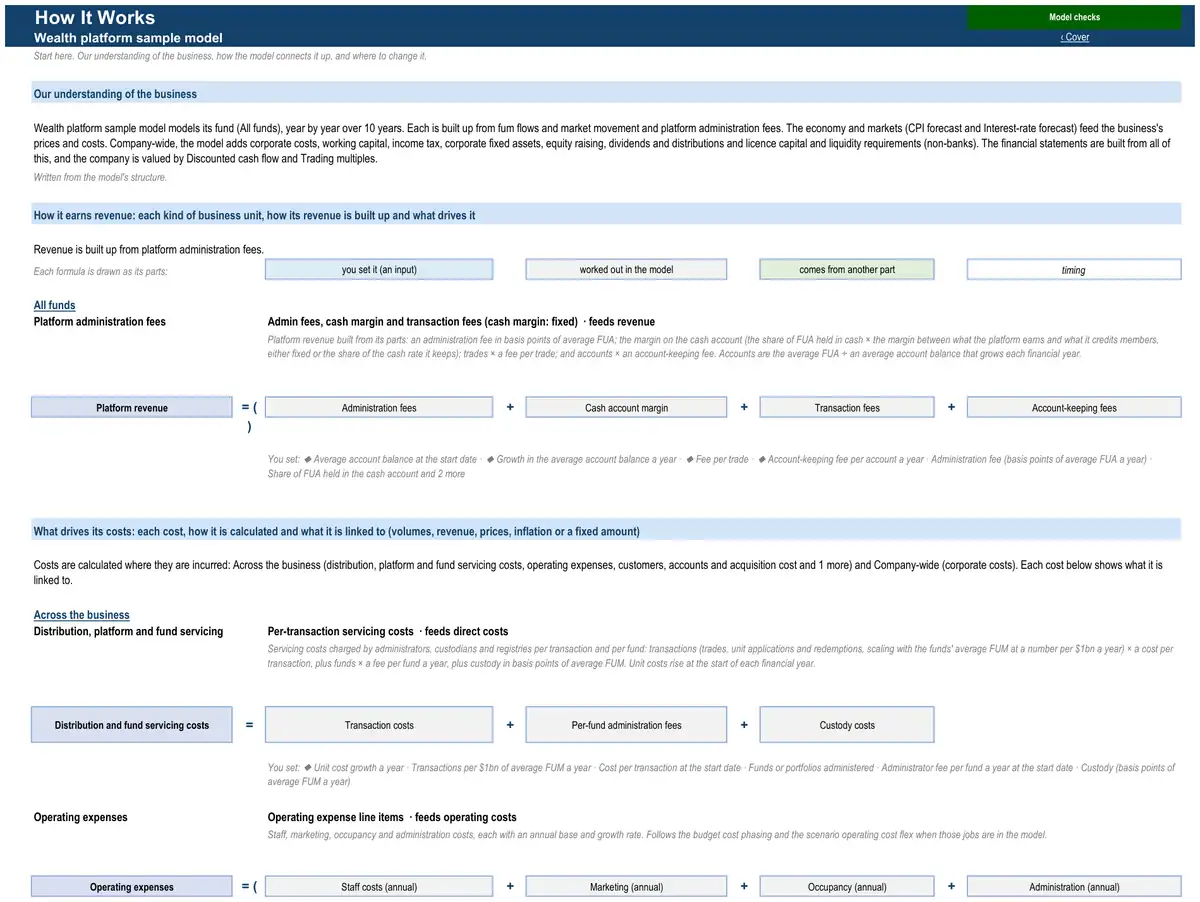The image size is (1200, 902).
Task: Click the Per-fund administration fees box
Action: point(626,725)
